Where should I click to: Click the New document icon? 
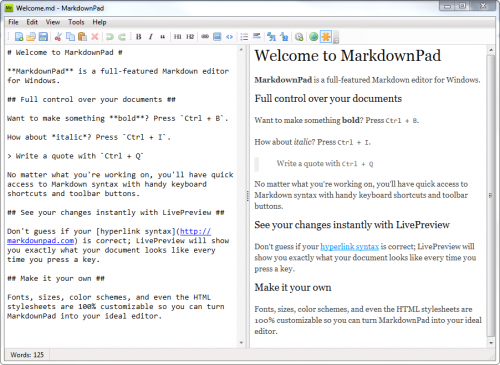click(19, 37)
